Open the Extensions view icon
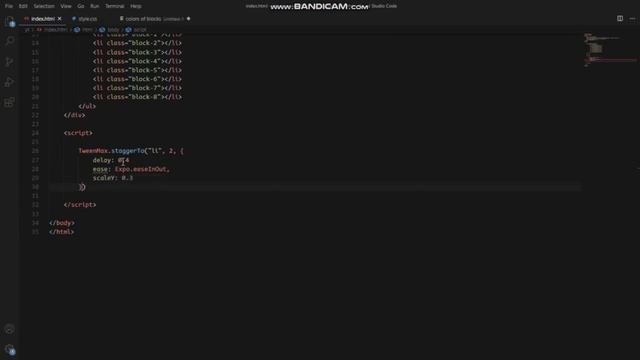Image resolution: width=640 pixels, height=360 pixels. [x=10, y=102]
